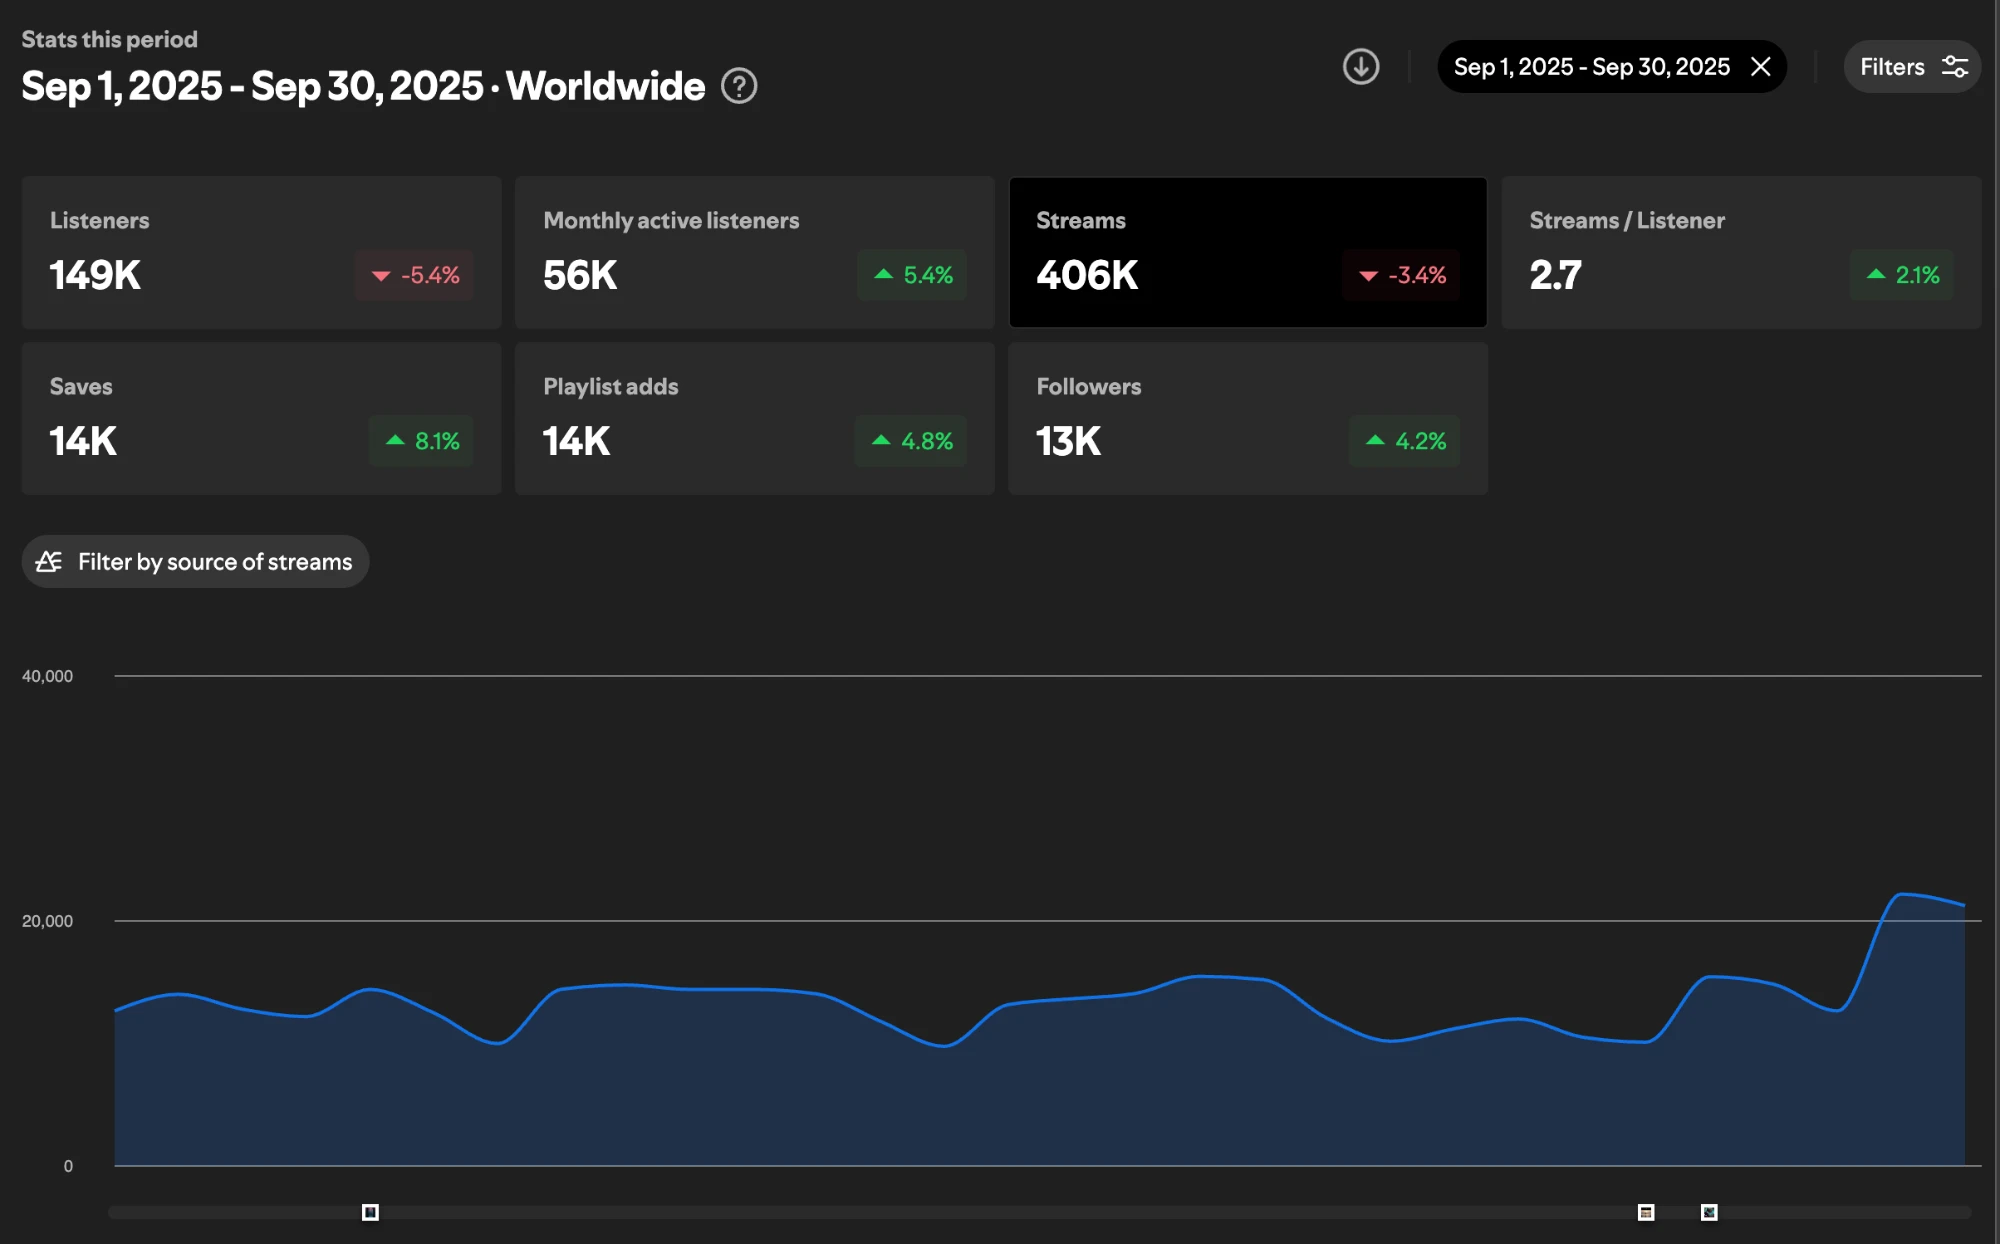Click the -5.4% Listeners change badge
This screenshot has width=2000, height=1244.
pyautogui.click(x=414, y=275)
